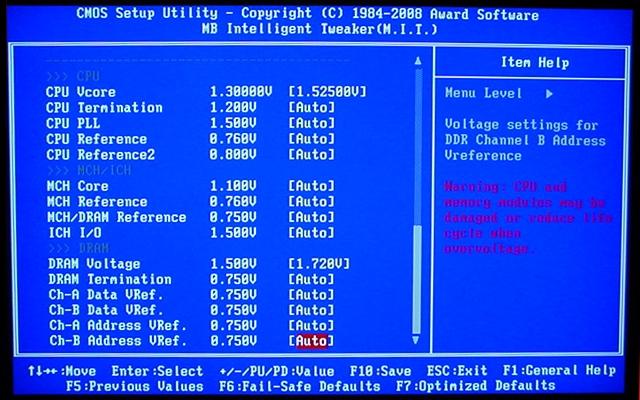Click the F10:Save hint
This screenshot has height=400, width=640.
point(380,371)
